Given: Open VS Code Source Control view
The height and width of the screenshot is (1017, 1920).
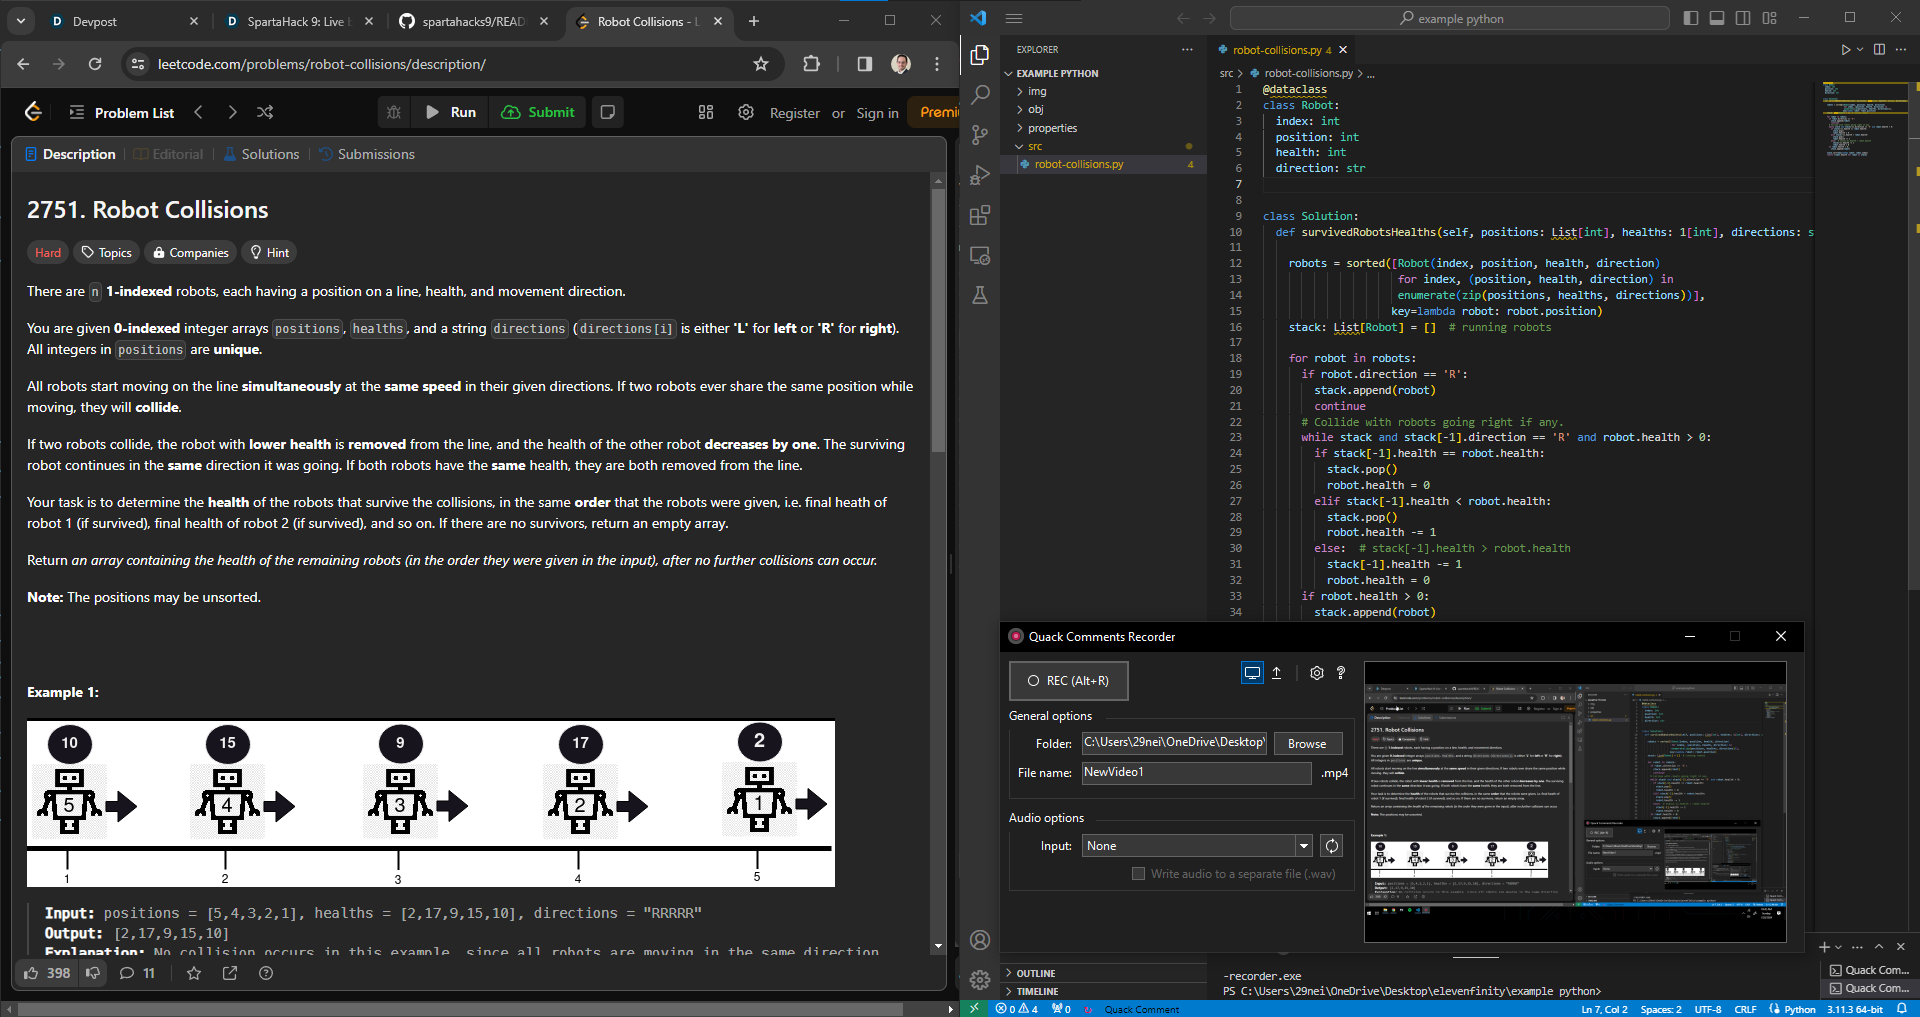Looking at the screenshot, I should (x=980, y=134).
